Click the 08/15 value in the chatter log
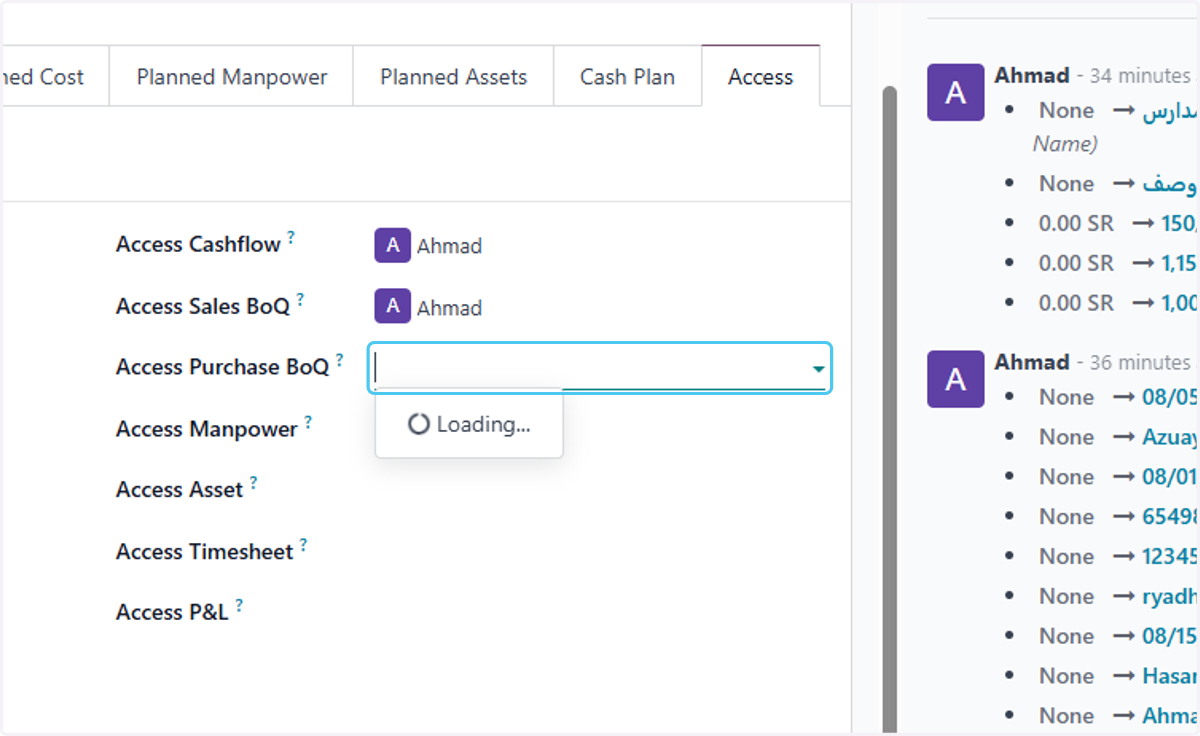Image resolution: width=1200 pixels, height=736 pixels. pyautogui.click(x=1170, y=636)
